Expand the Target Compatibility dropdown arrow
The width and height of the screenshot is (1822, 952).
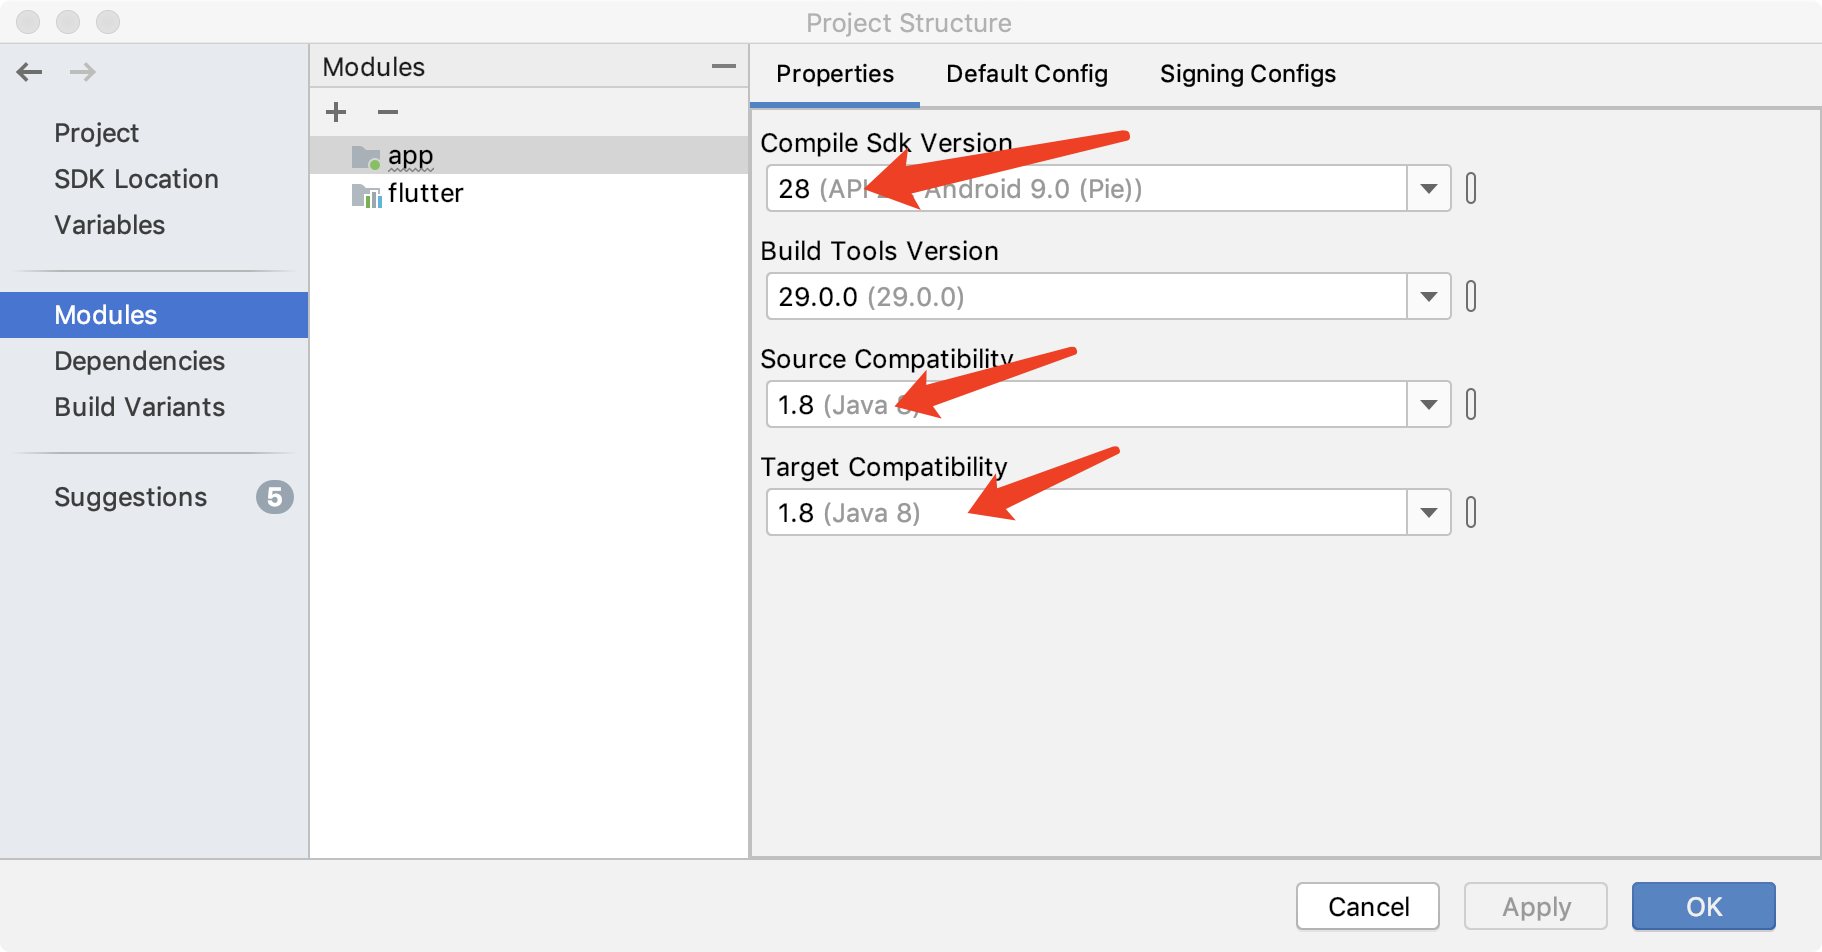point(1429,512)
